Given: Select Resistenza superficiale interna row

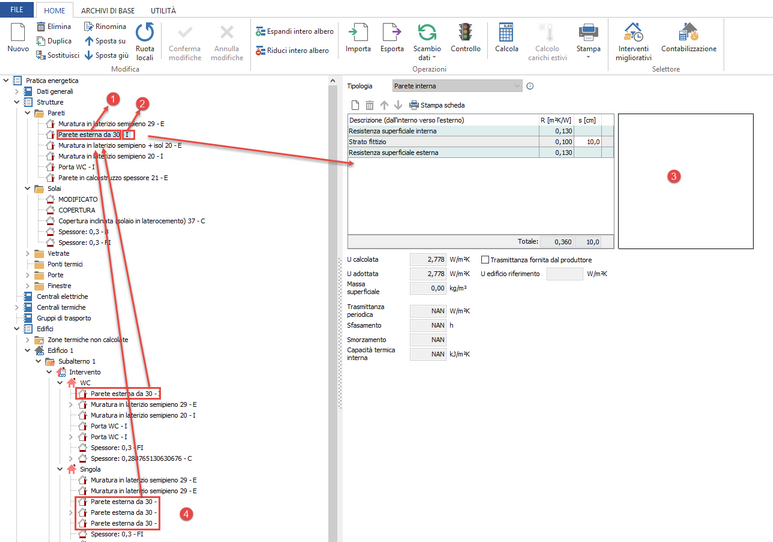Looking at the screenshot, I should pos(480,131).
